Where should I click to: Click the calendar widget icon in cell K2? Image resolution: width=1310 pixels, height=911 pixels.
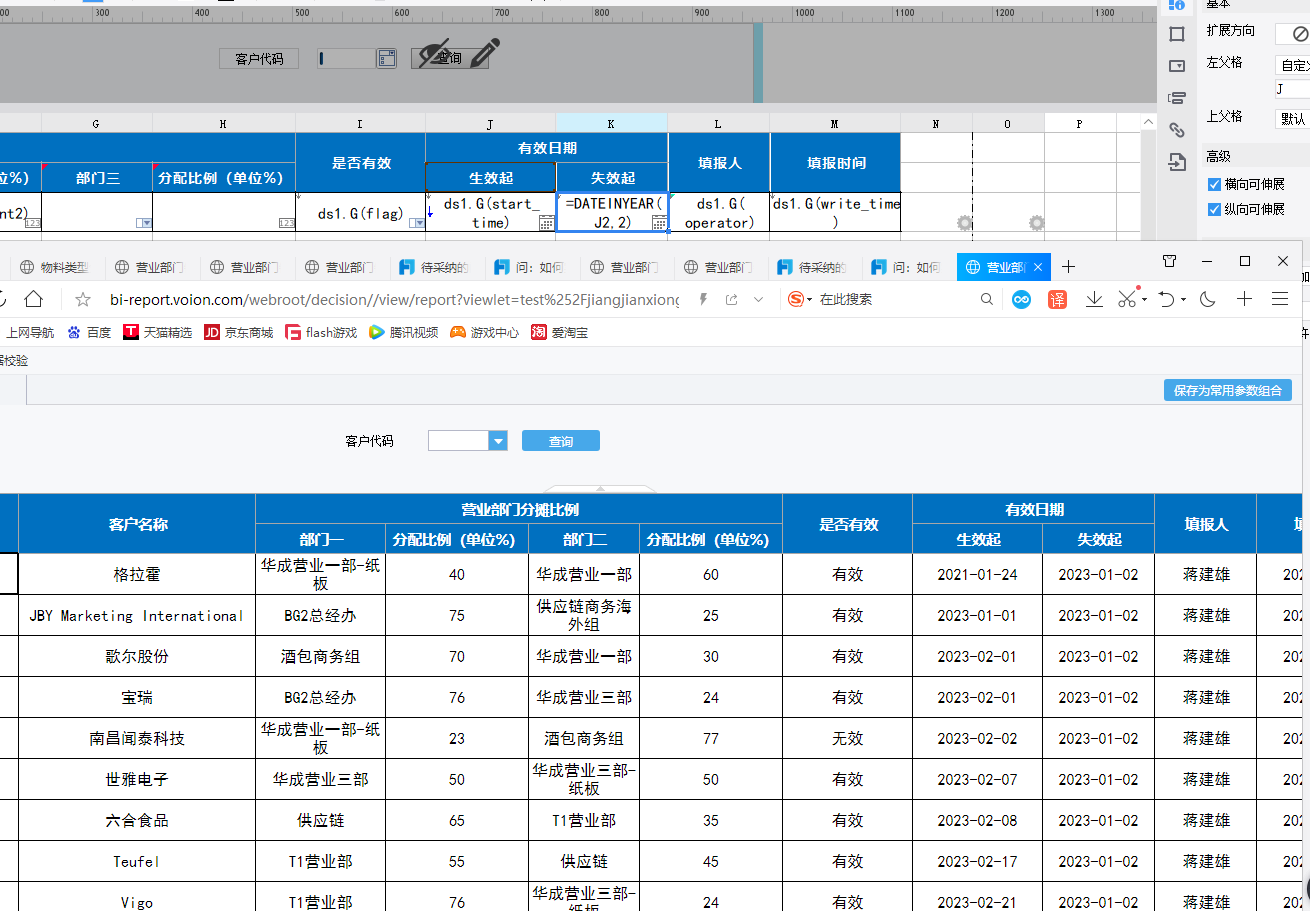(x=659, y=223)
